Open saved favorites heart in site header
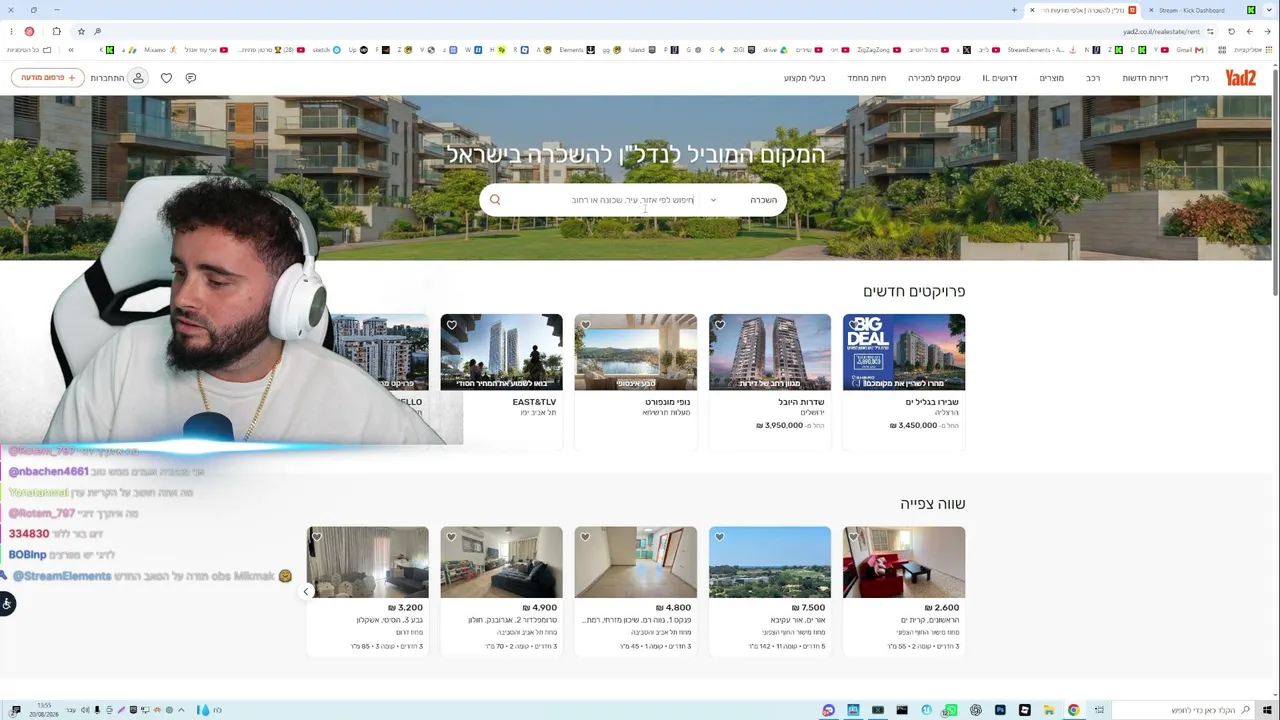Screen dimensions: 1280x720 point(166,78)
